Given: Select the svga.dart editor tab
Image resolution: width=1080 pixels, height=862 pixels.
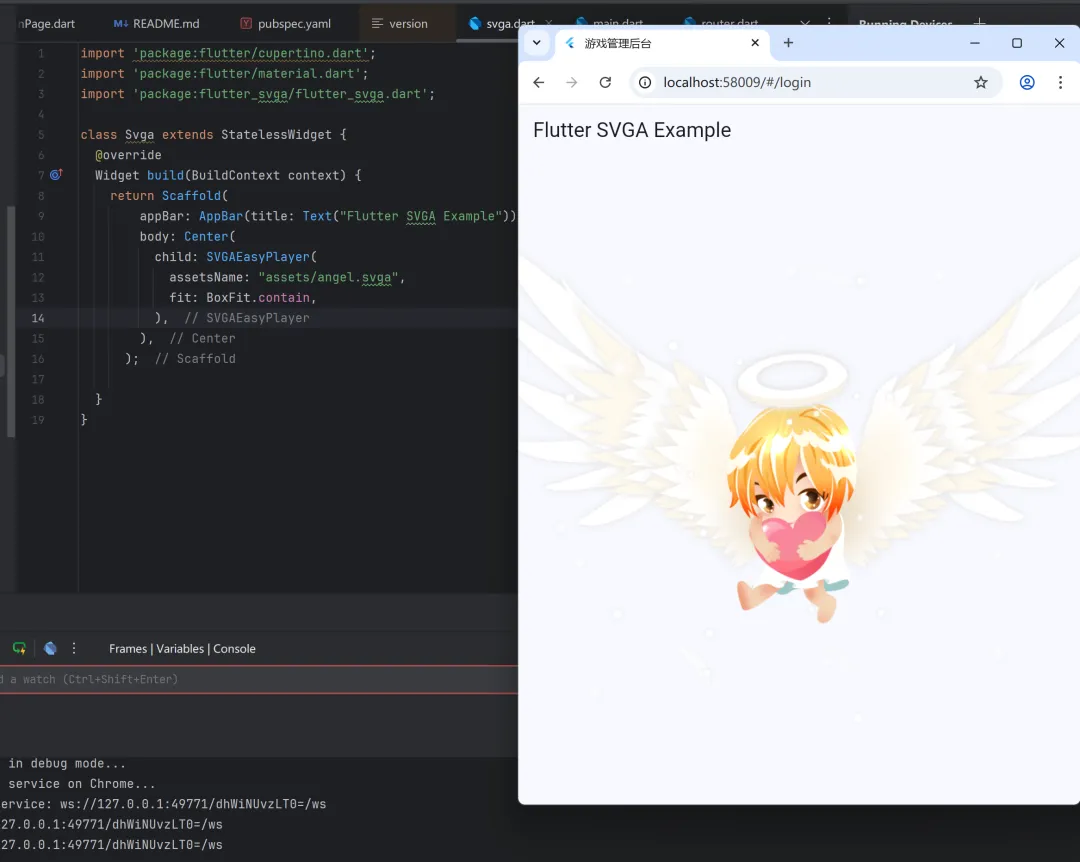Looking at the screenshot, I should tap(501, 23).
